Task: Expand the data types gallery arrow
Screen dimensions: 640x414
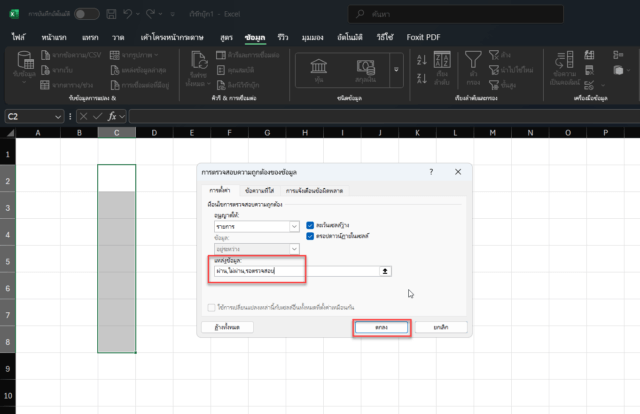Action: point(396,69)
